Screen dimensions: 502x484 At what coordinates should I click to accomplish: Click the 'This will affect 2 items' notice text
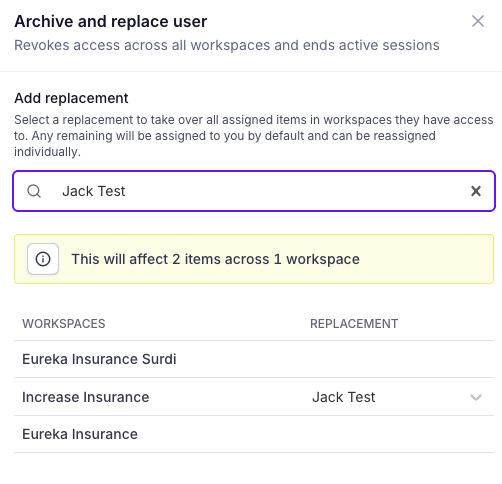[x=215, y=259]
